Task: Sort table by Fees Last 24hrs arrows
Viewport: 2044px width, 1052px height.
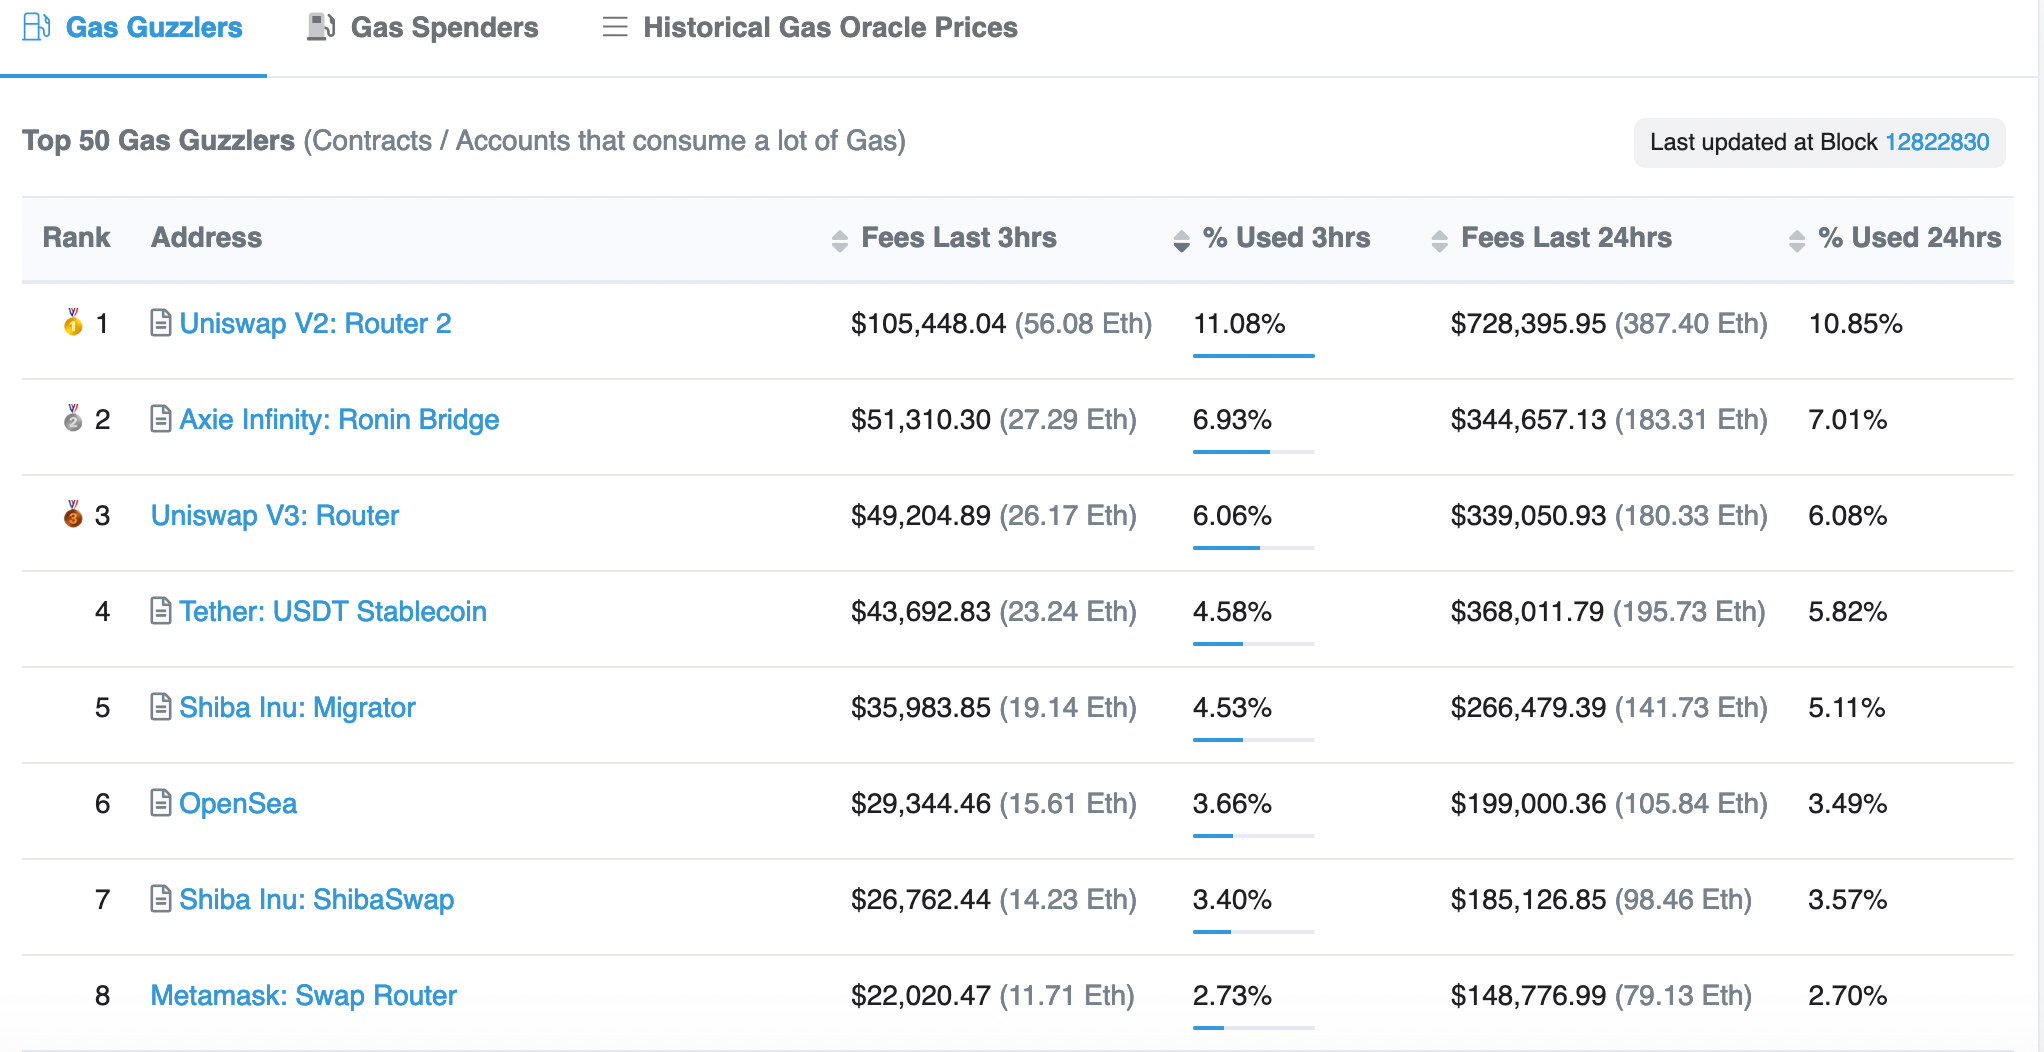Action: (x=1439, y=240)
